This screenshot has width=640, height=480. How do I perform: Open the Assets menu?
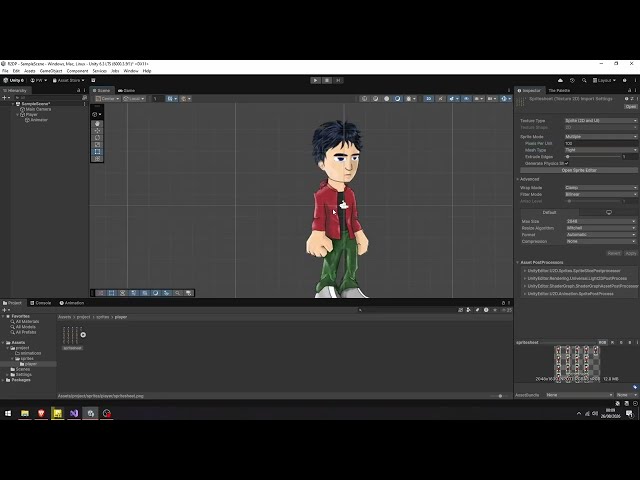[30, 71]
